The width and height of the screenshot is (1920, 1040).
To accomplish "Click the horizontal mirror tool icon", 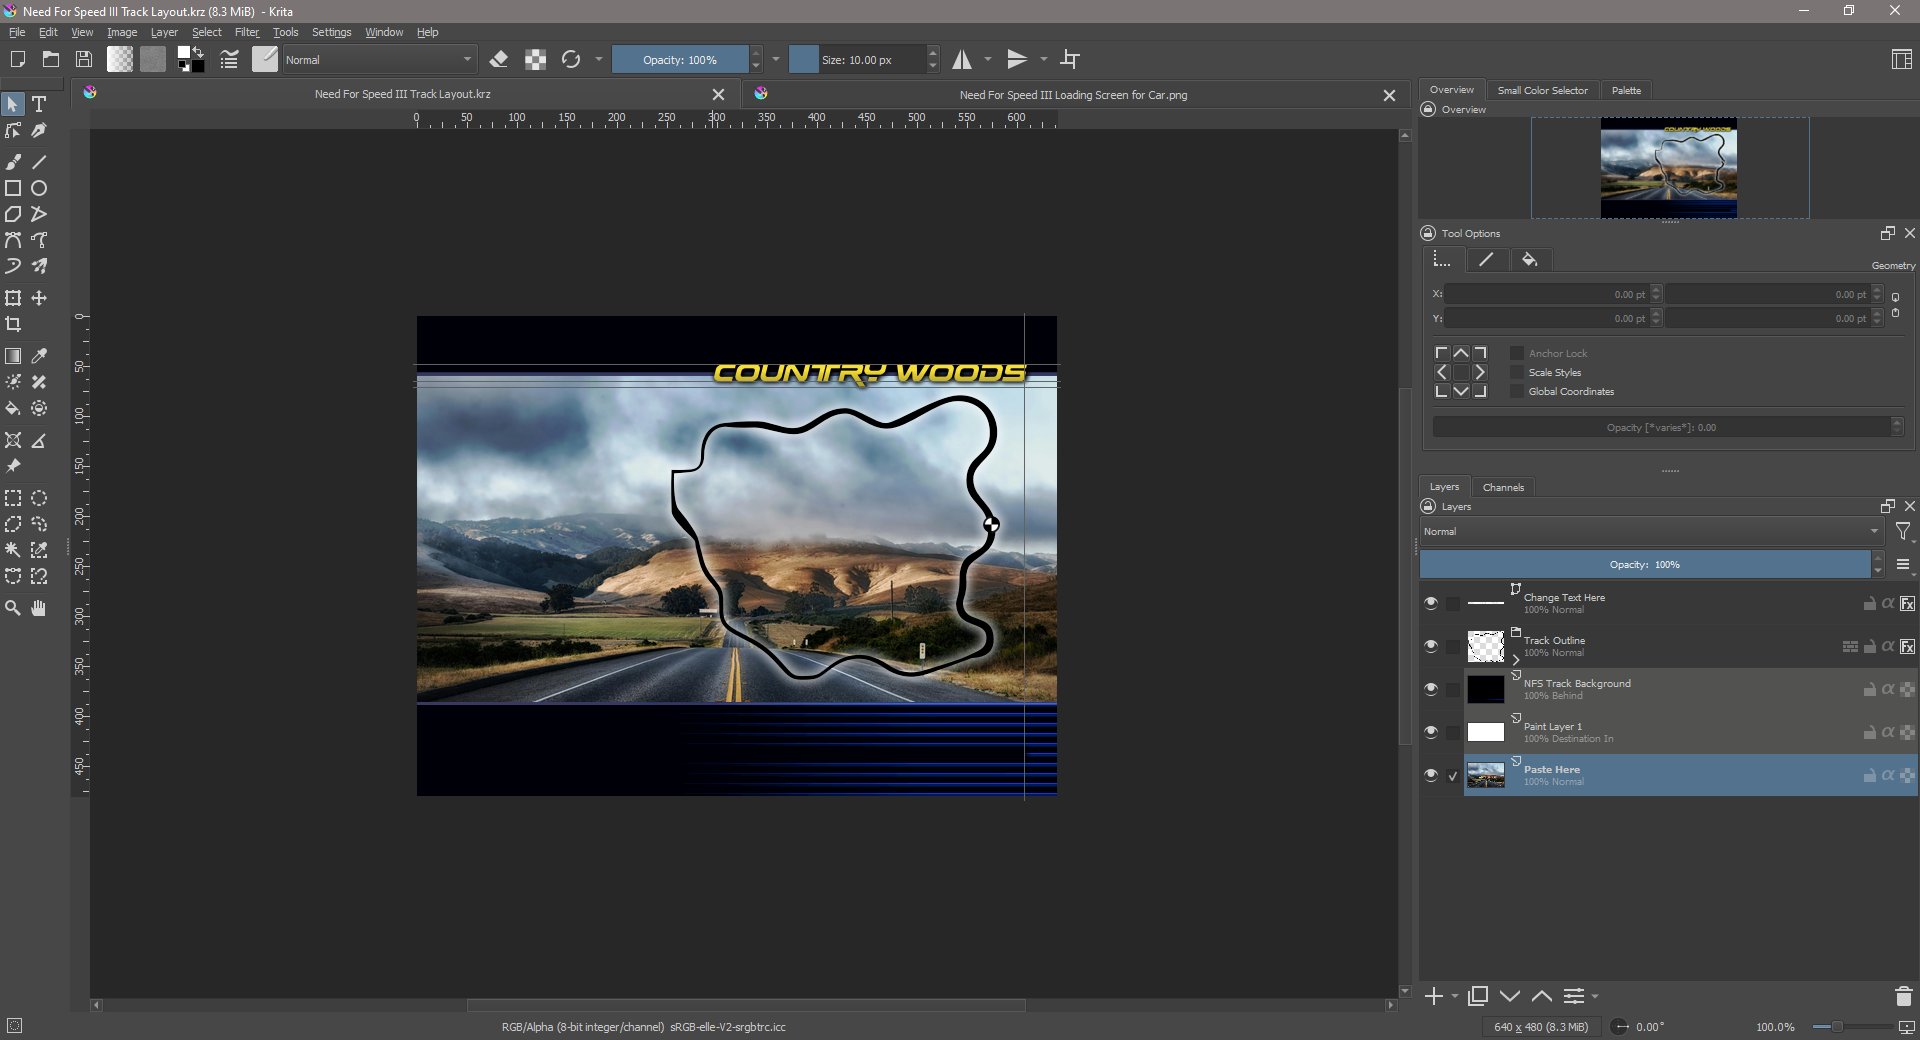I will click(x=962, y=60).
